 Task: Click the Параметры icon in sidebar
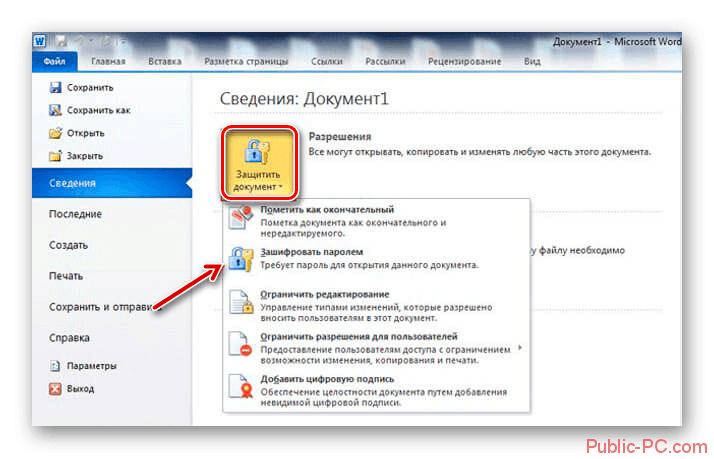[x=55, y=366]
